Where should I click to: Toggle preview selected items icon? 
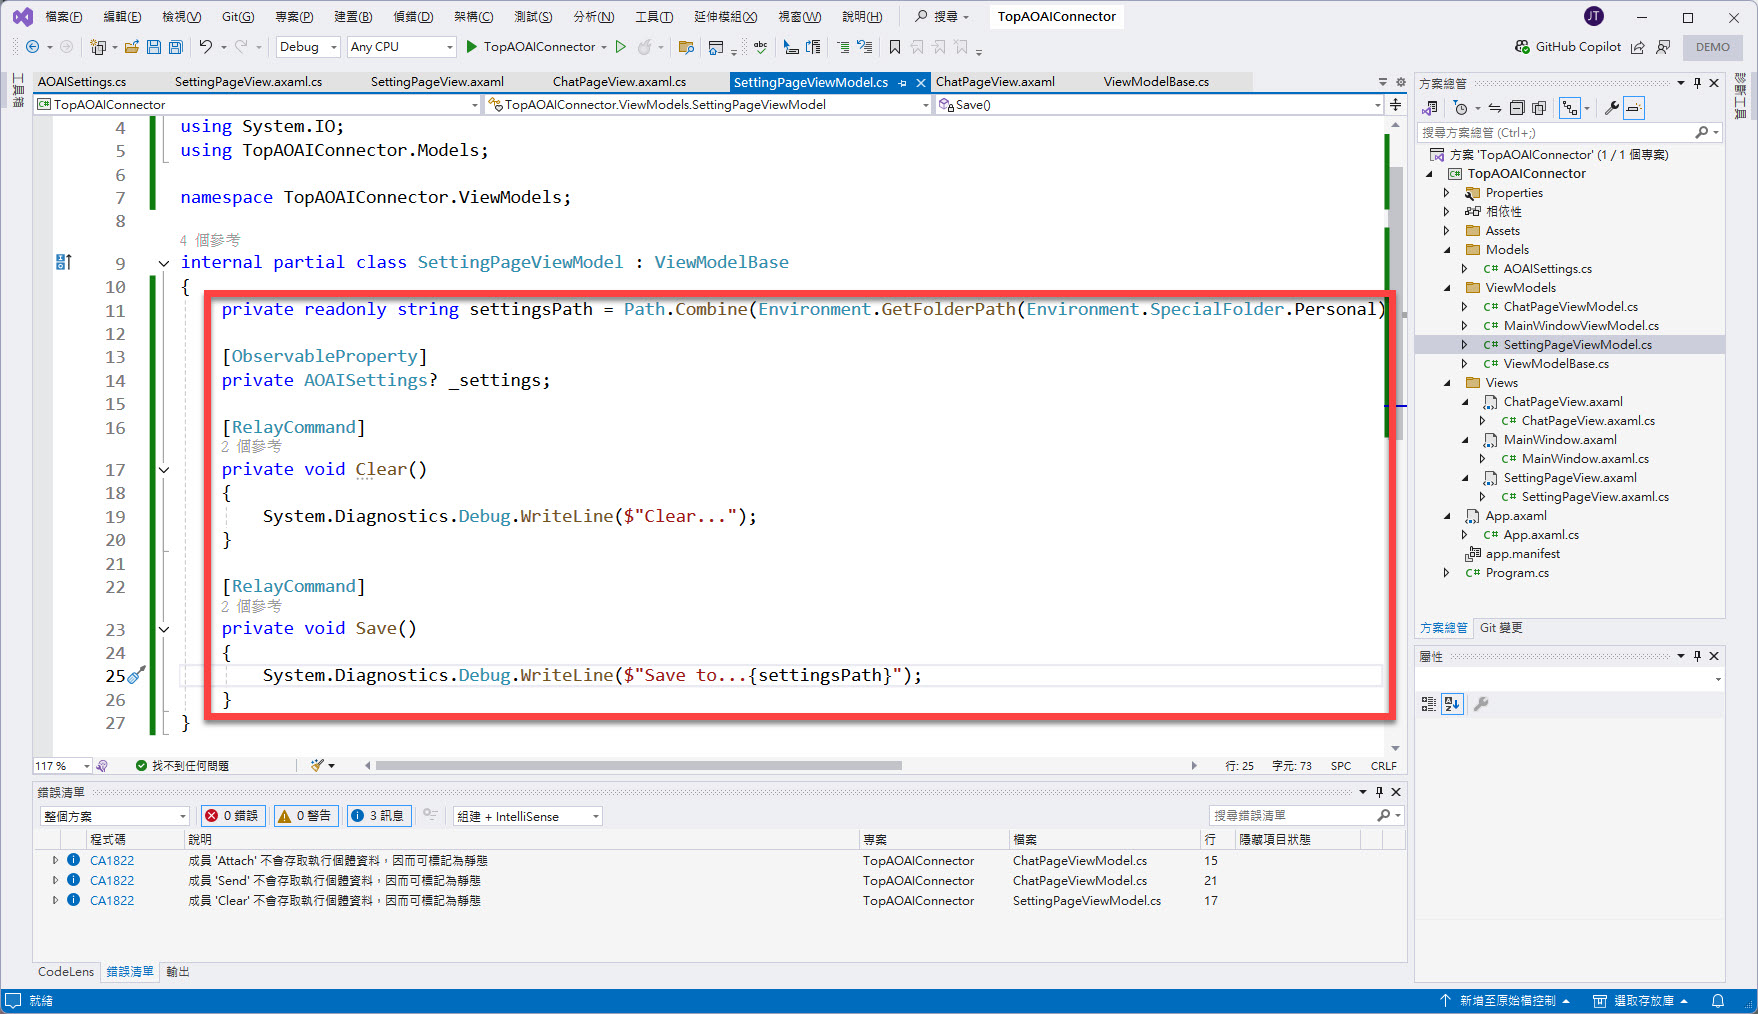[1633, 108]
